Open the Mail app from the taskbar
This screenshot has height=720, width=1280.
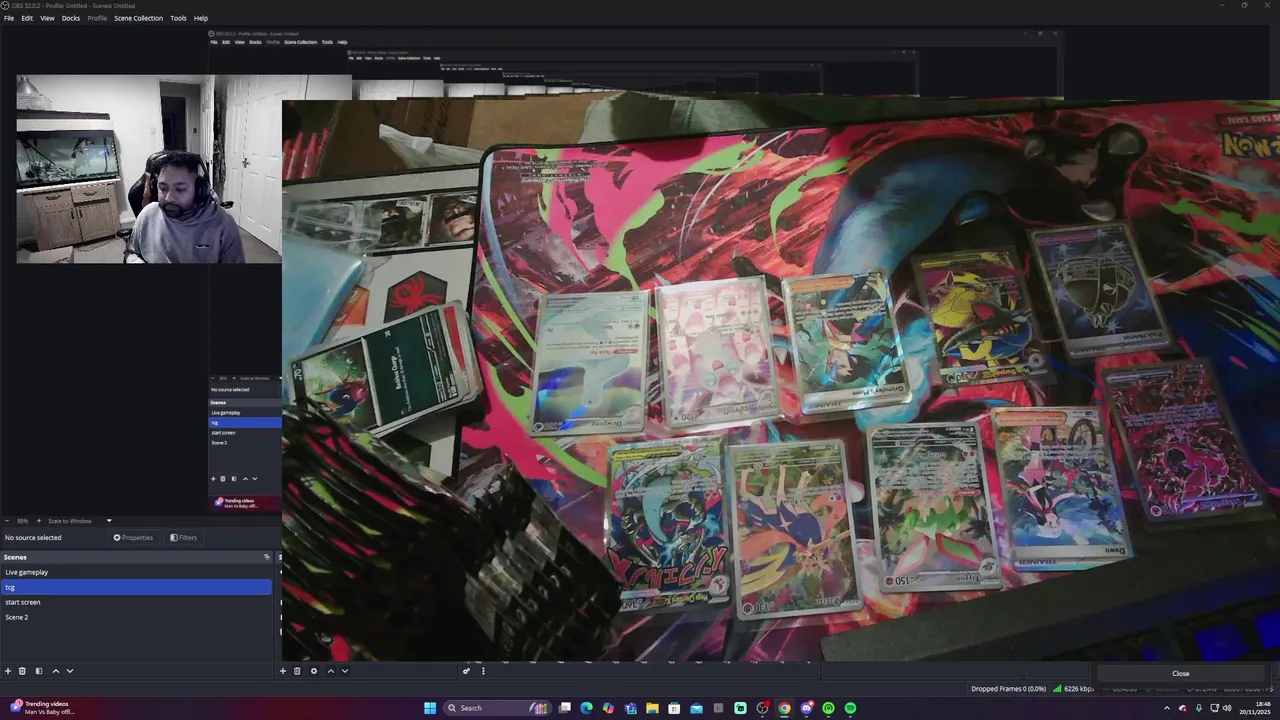pos(696,708)
